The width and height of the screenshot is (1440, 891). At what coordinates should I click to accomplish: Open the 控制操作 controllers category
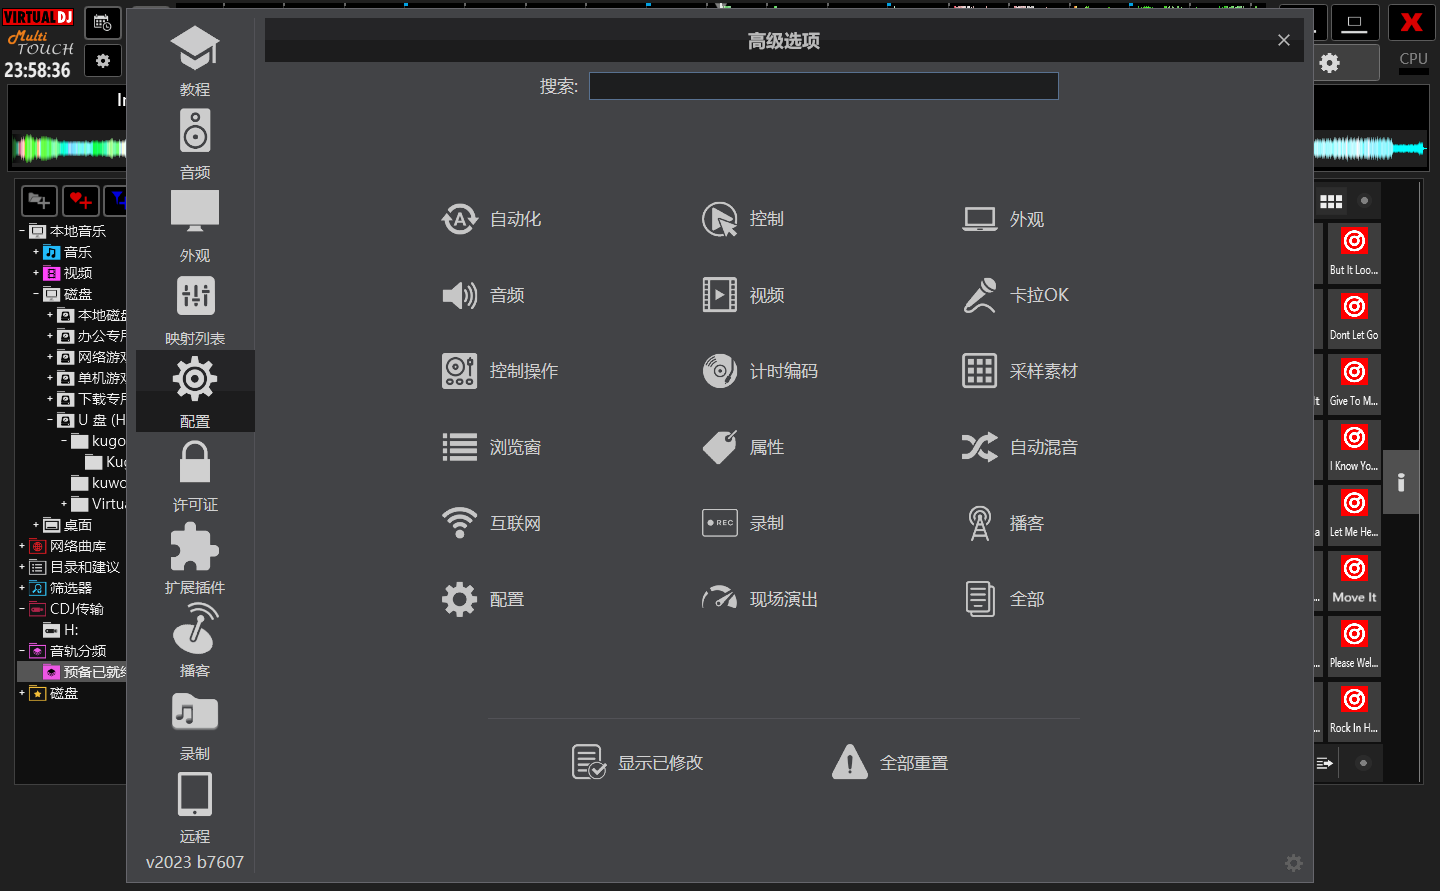(x=500, y=371)
